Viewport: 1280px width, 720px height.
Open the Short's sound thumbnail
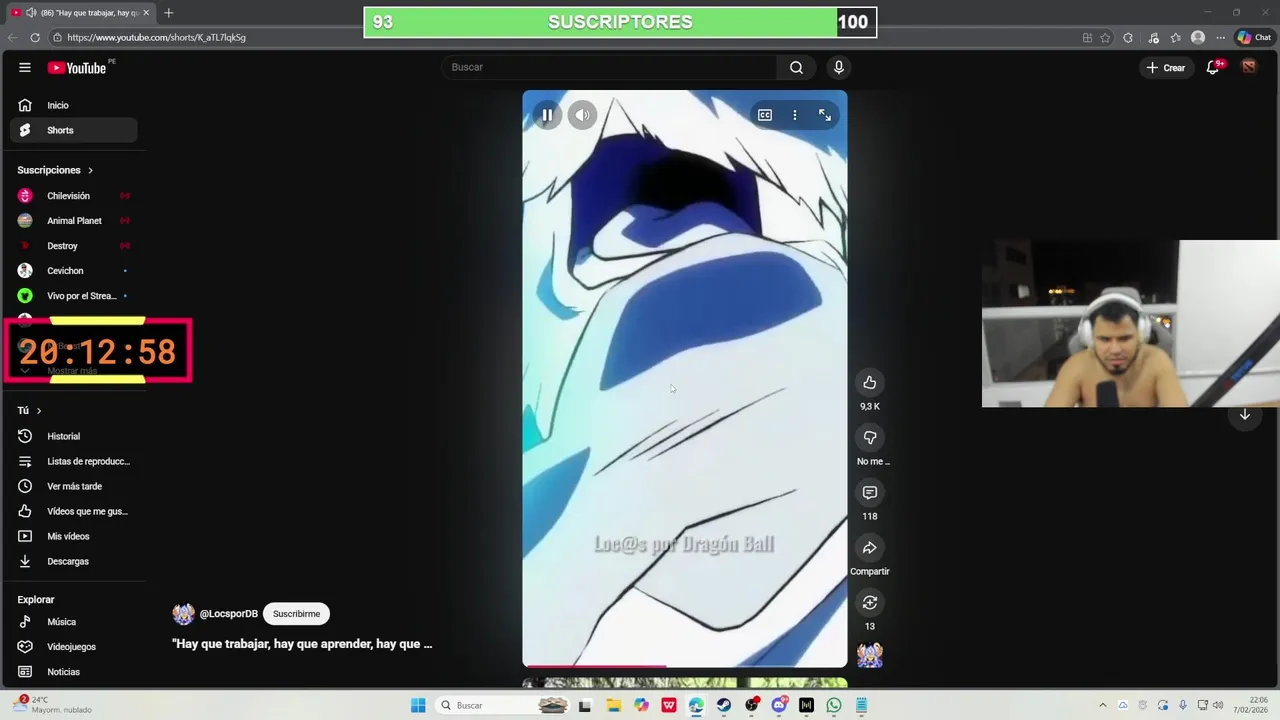pos(870,655)
